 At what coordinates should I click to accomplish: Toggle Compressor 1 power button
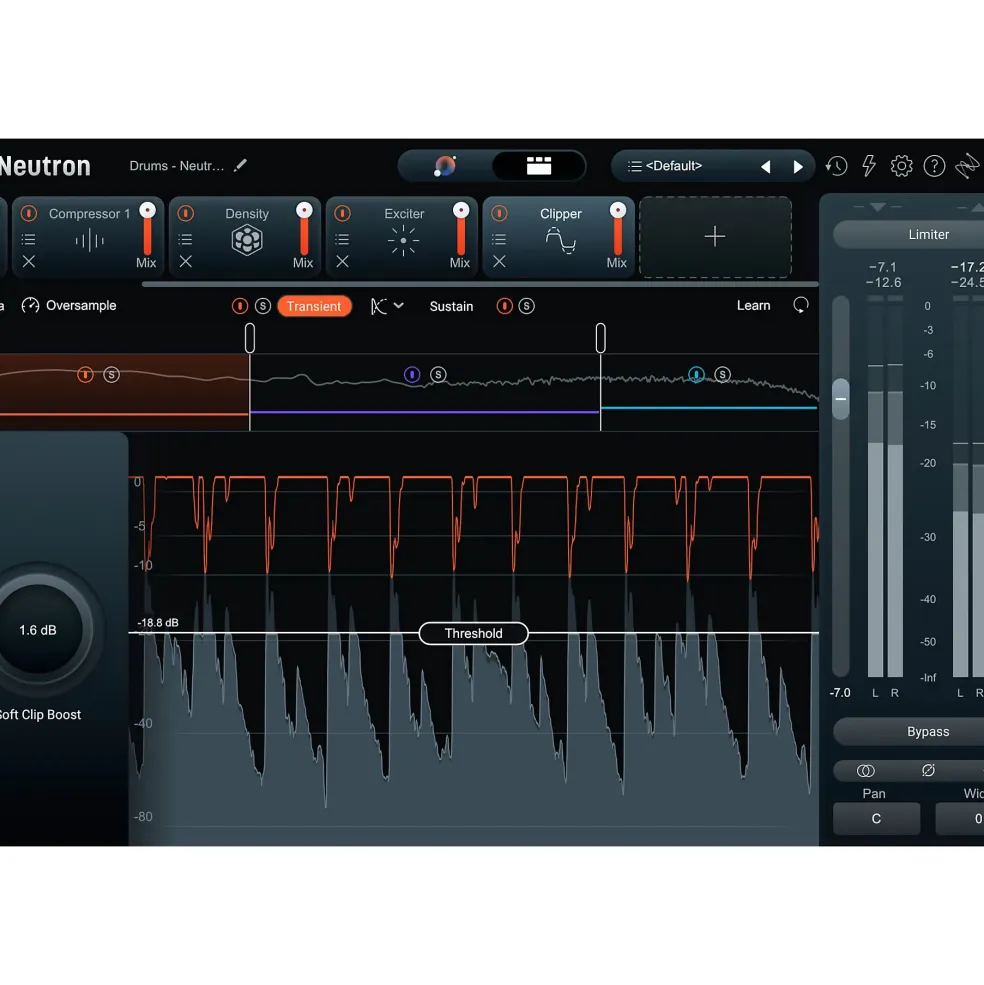(29, 214)
